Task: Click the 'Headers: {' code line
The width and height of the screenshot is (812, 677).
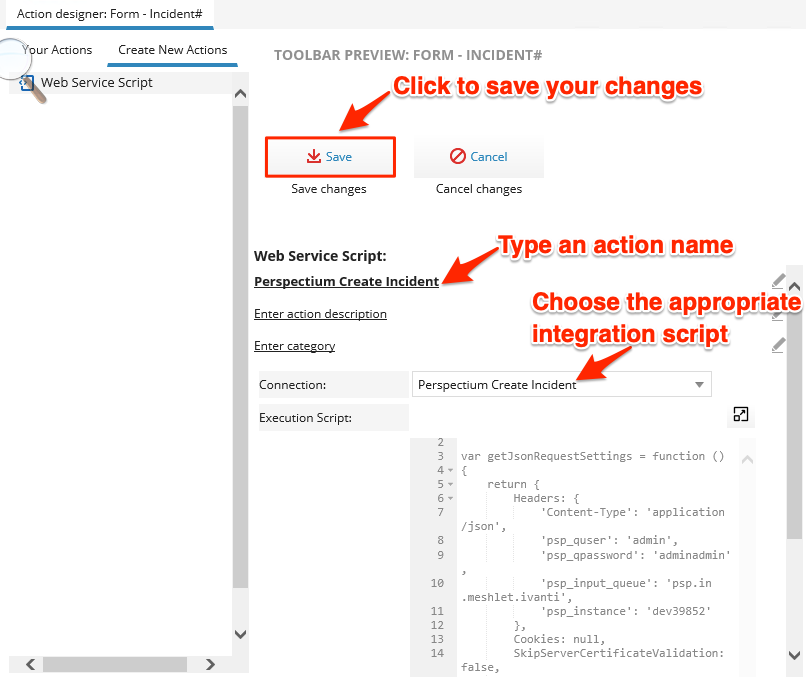Action: point(546,498)
